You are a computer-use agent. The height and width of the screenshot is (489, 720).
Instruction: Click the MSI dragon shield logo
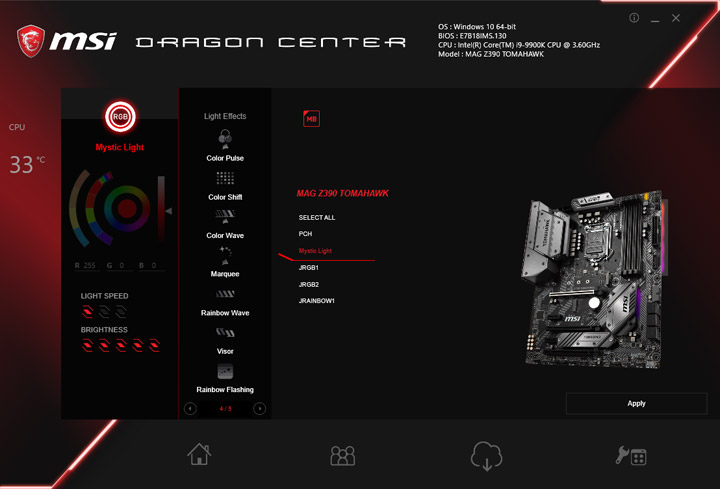tap(31, 41)
